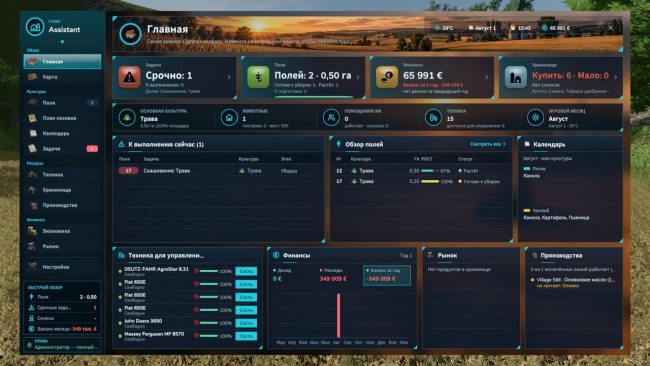Open Задачи in the sidebar
The image size is (650, 366).
coord(62,148)
